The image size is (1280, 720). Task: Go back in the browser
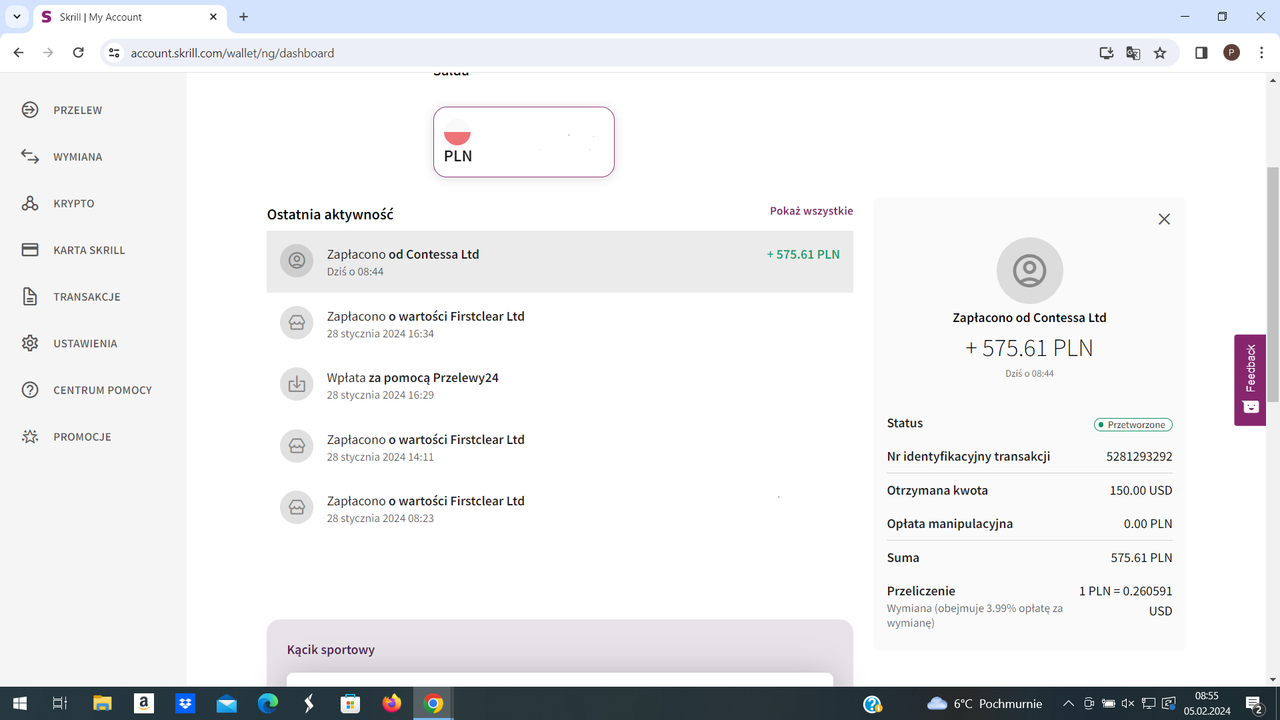(x=18, y=53)
